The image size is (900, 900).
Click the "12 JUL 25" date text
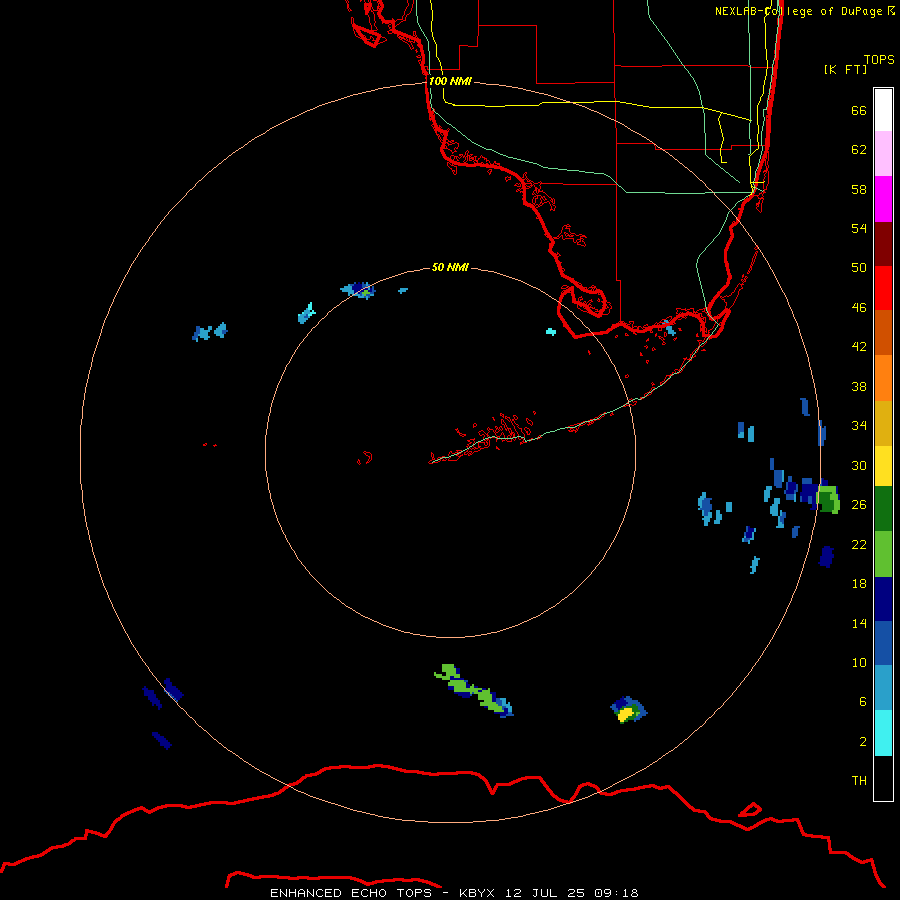pos(545,893)
